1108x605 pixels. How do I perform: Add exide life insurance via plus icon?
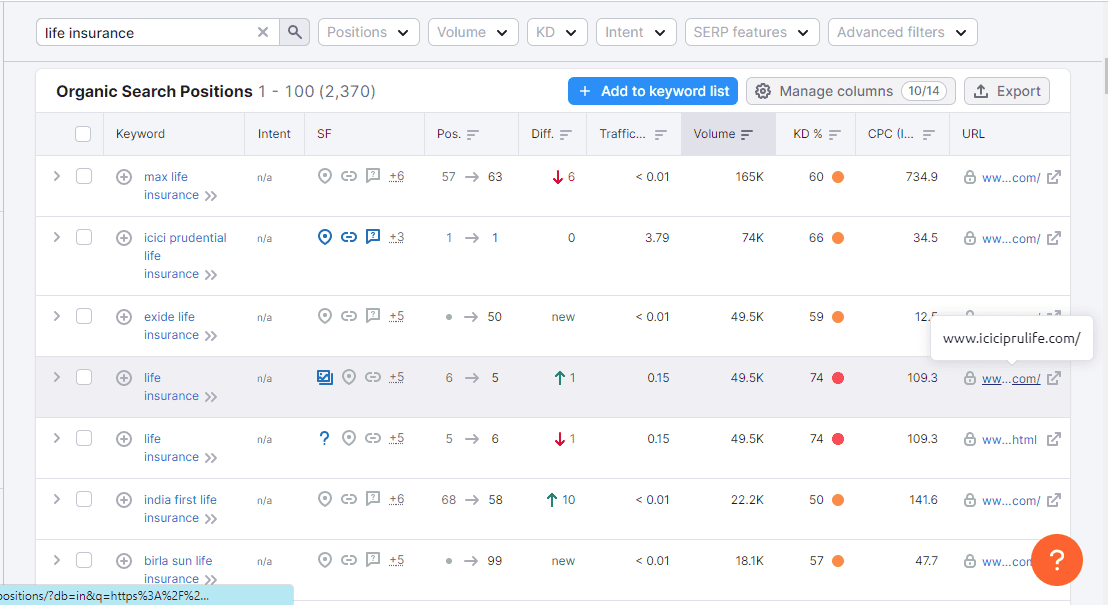coord(124,317)
